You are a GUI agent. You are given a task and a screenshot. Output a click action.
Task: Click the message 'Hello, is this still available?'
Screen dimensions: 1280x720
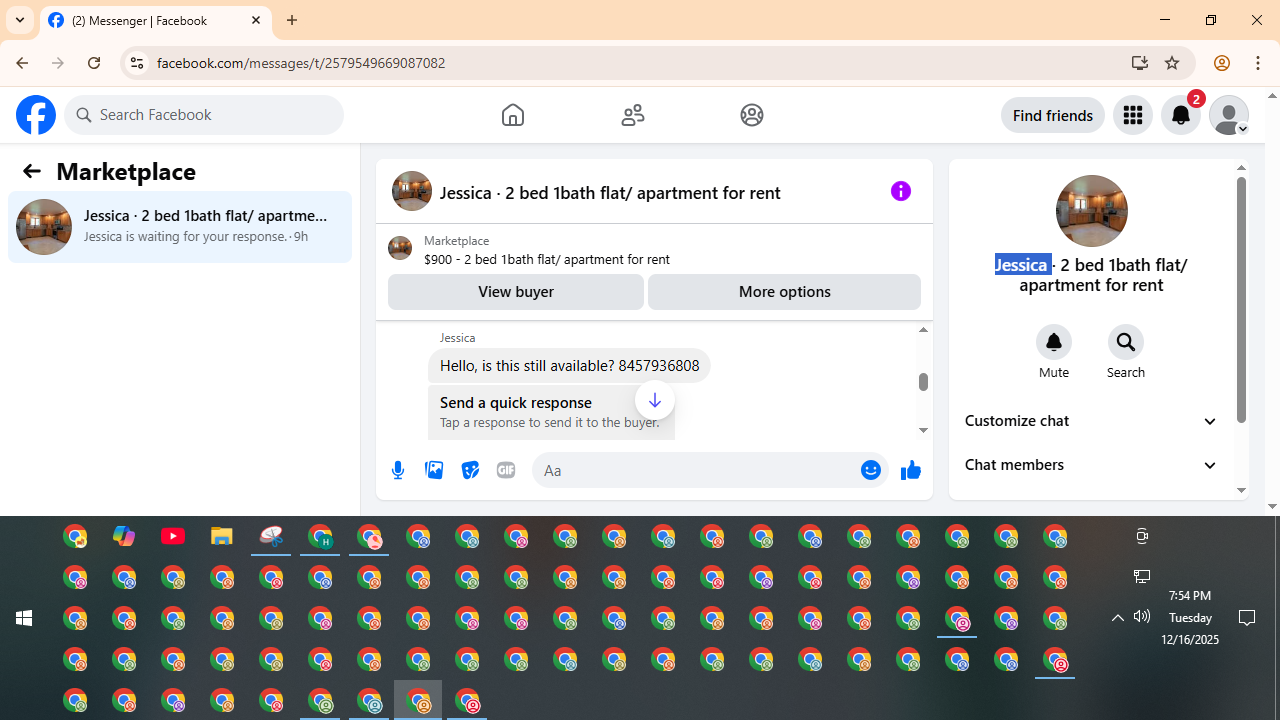point(569,366)
